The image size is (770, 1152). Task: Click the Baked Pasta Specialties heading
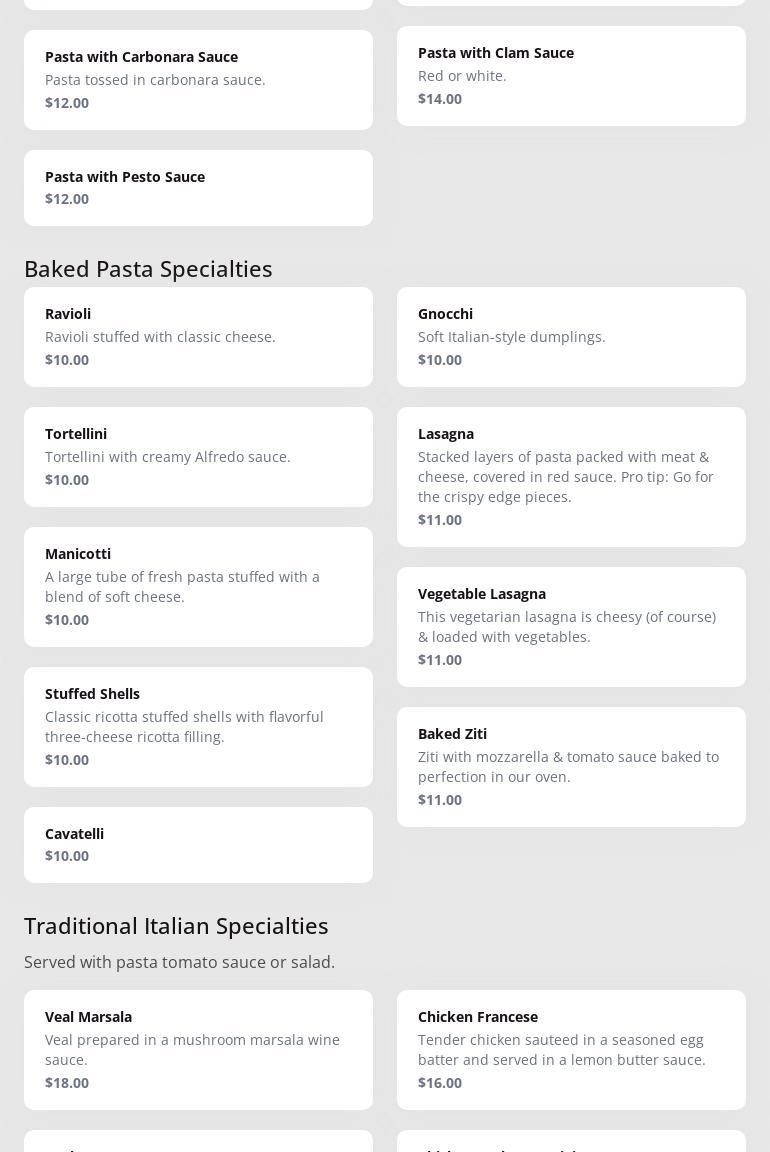point(148,270)
